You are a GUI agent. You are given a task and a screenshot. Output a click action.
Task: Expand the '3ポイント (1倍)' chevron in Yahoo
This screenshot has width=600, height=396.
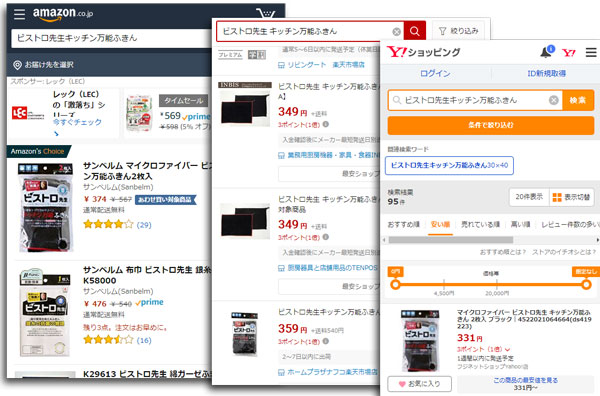tap(508, 350)
